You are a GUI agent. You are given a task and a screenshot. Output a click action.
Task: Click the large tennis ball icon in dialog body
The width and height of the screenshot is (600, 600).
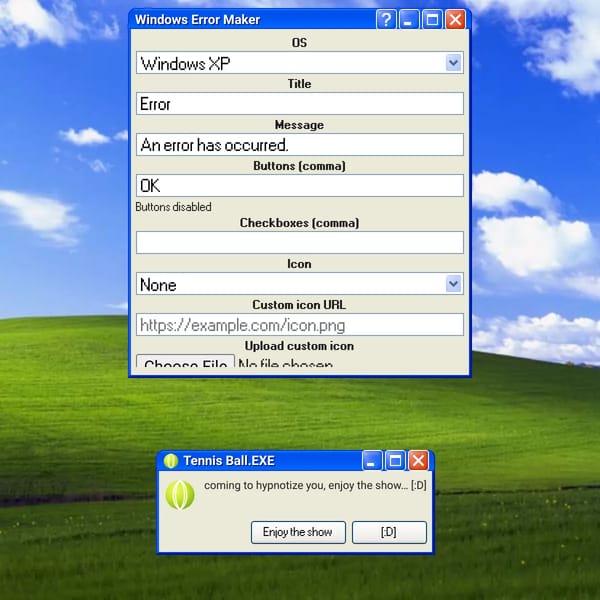coord(180,495)
